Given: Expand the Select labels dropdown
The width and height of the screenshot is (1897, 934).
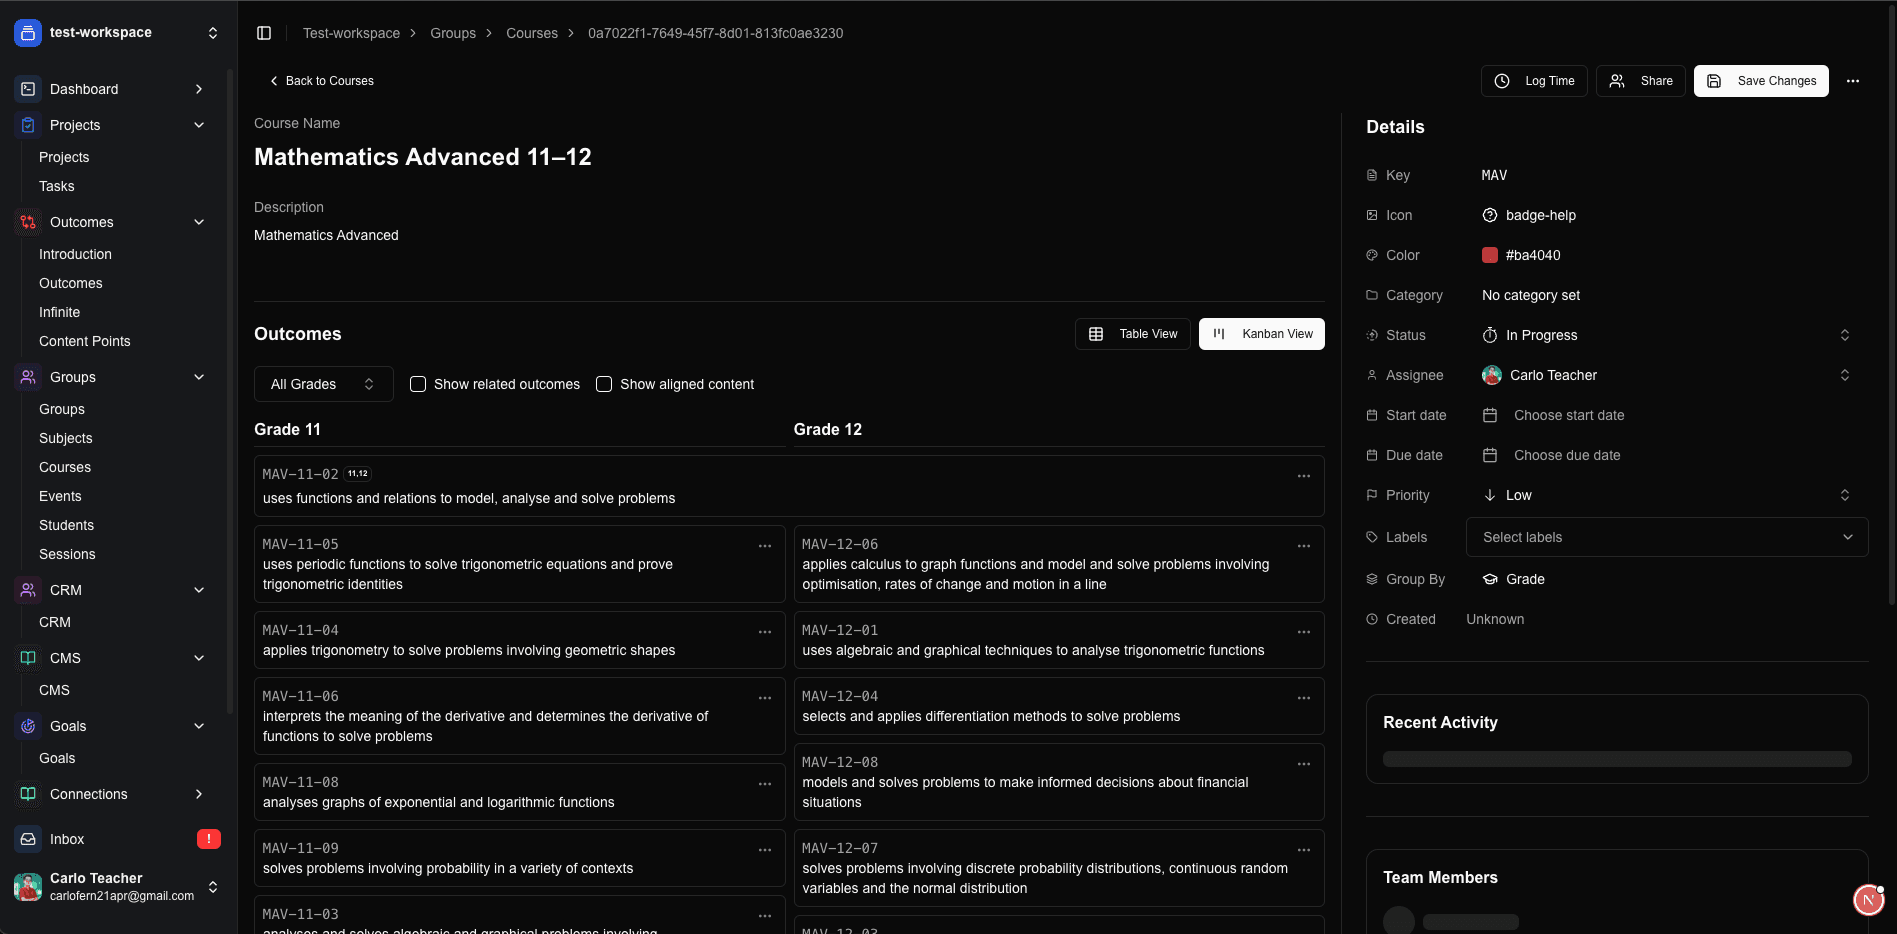Looking at the screenshot, I should click(x=1666, y=537).
